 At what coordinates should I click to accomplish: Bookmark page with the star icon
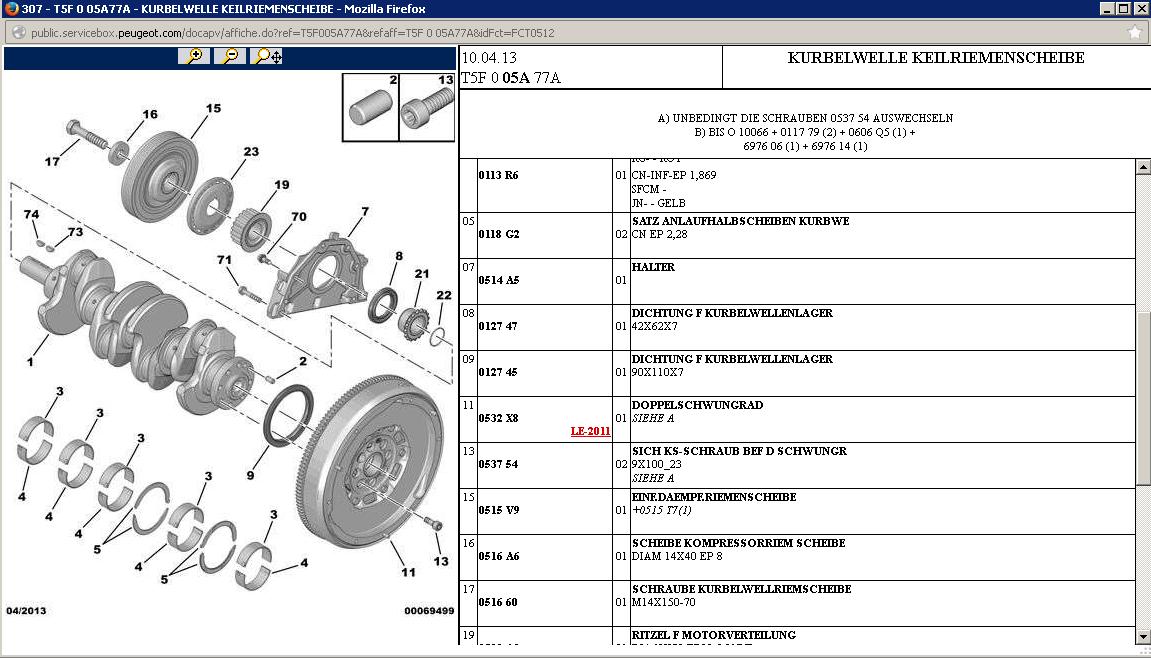[1135, 32]
